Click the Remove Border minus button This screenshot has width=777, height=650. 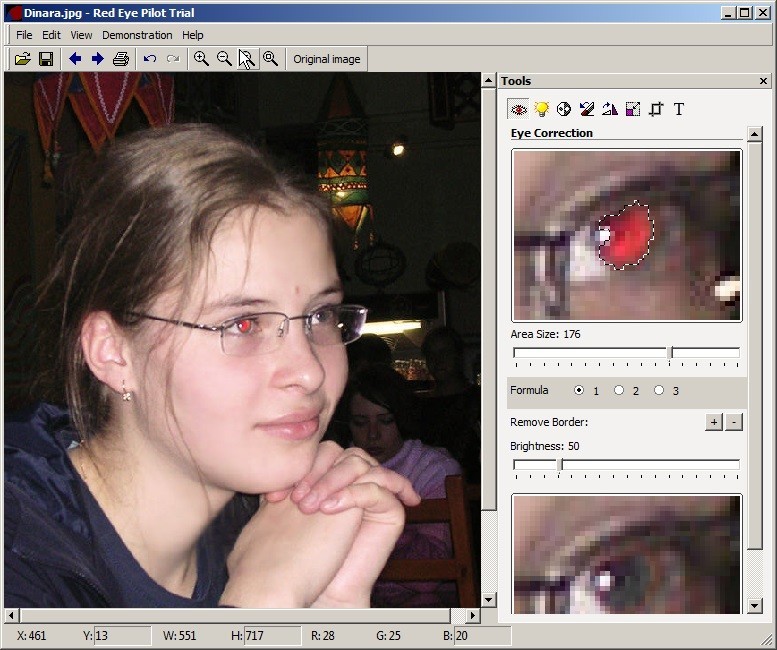(734, 422)
